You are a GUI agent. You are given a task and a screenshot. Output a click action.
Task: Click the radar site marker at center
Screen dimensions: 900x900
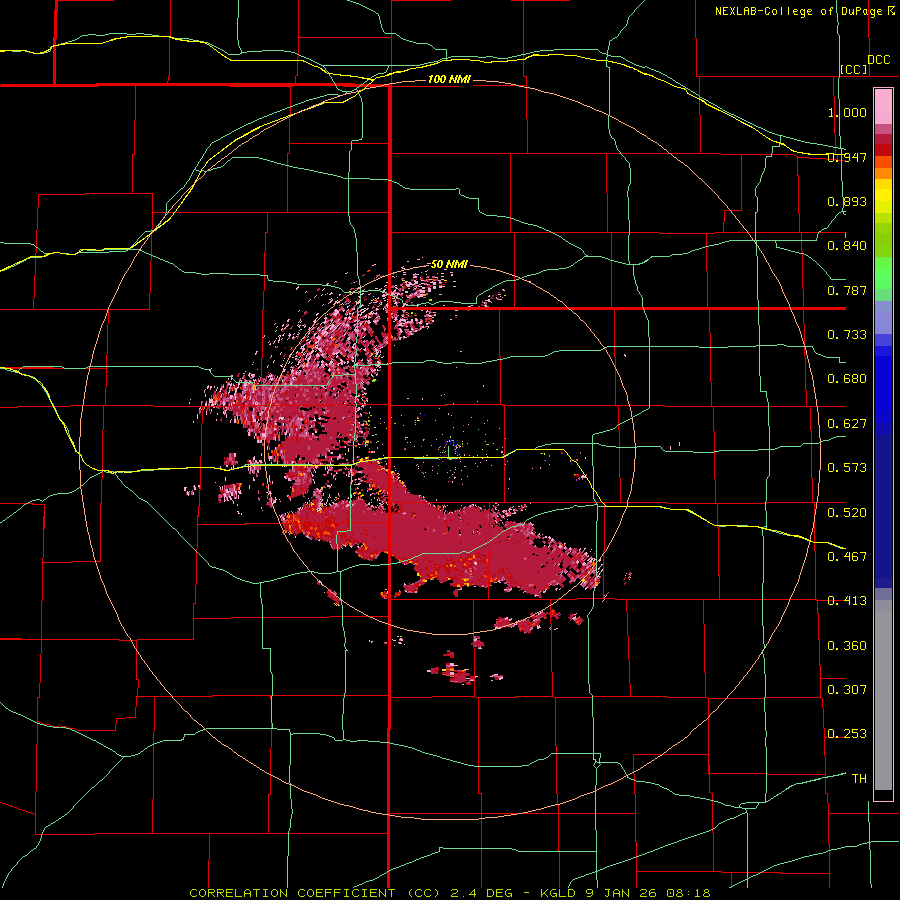pyautogui.click(x=451, y=450)
